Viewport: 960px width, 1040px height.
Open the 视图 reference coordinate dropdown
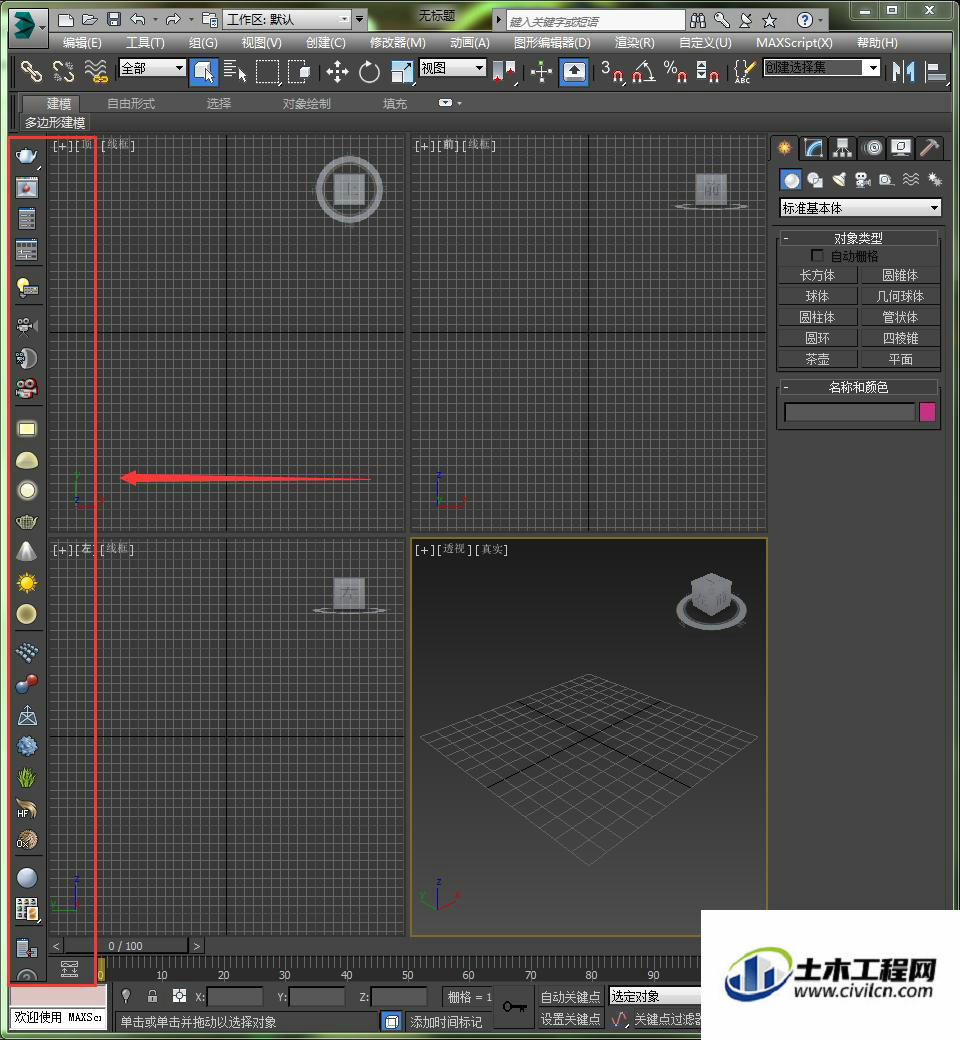point(453,68)
